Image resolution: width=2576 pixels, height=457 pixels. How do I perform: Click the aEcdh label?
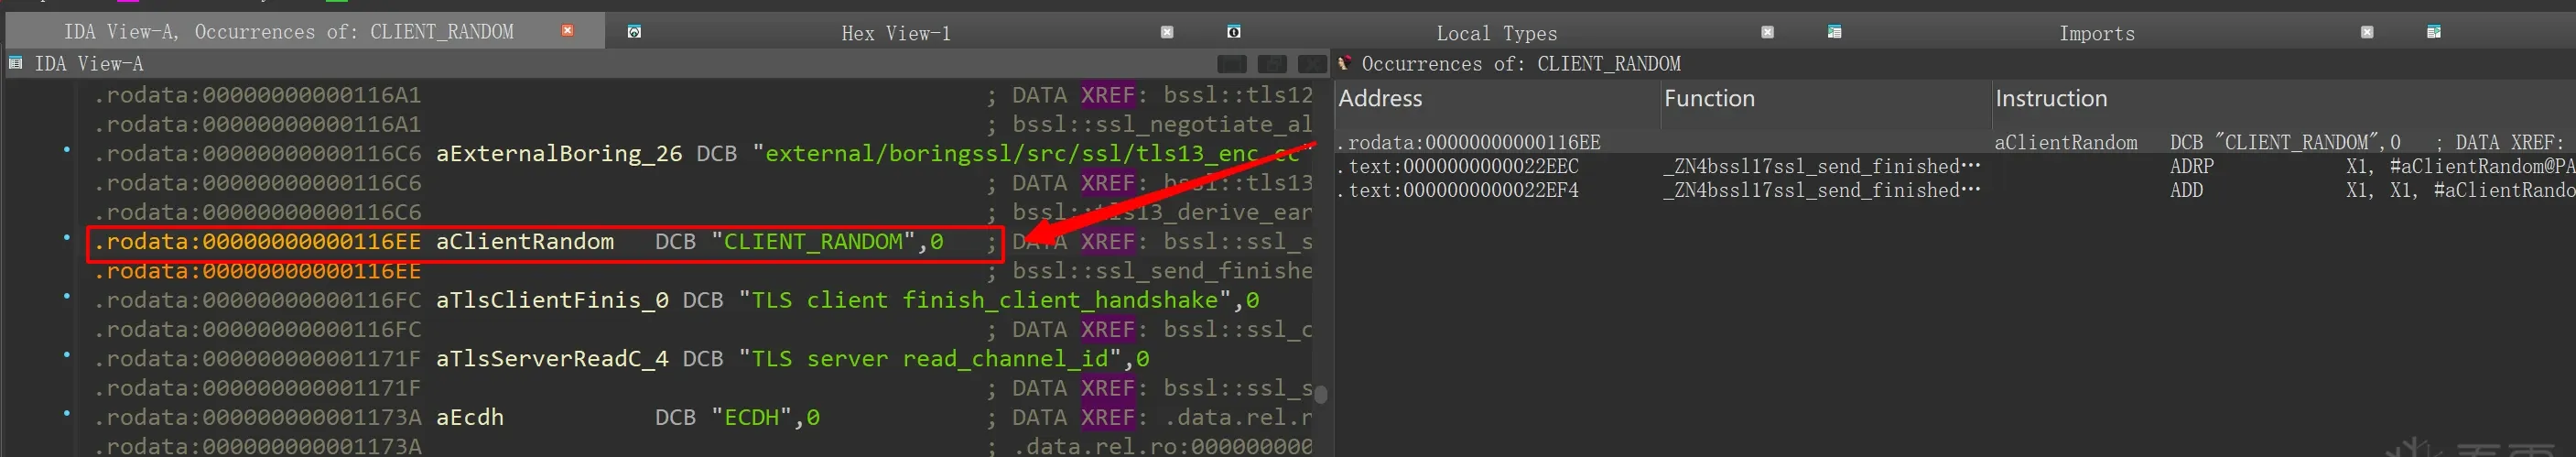(x=470, y=417)
